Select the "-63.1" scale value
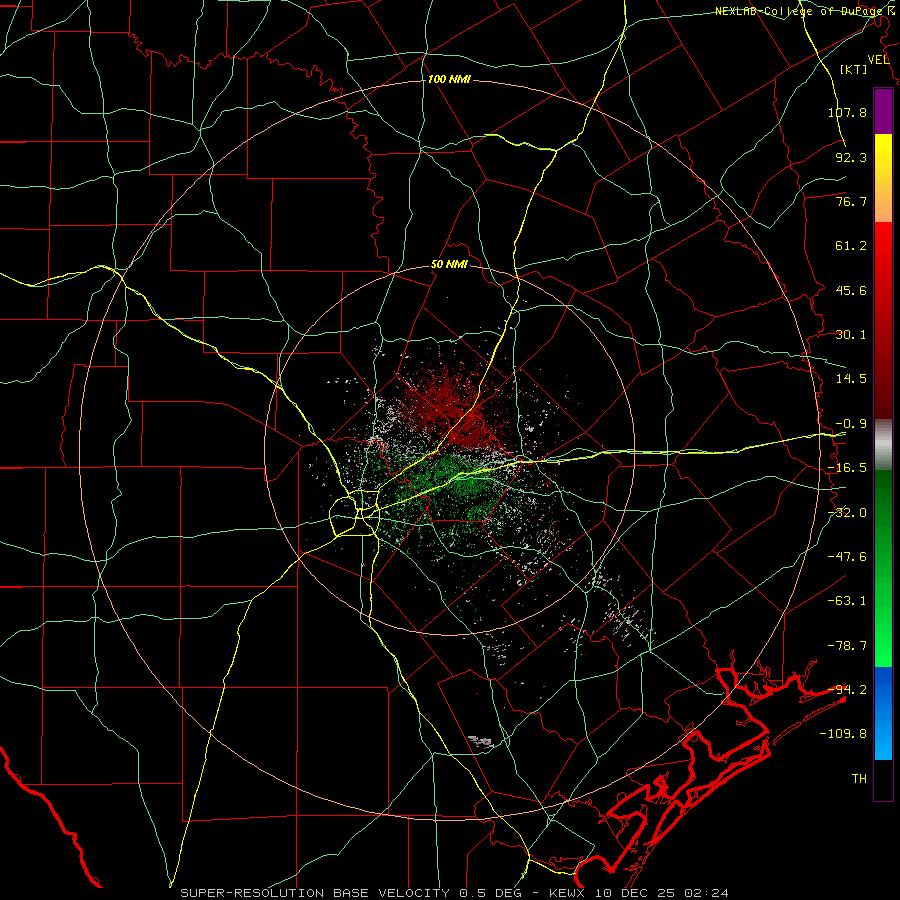Screen dimensions: 900x900 [847, 601]
